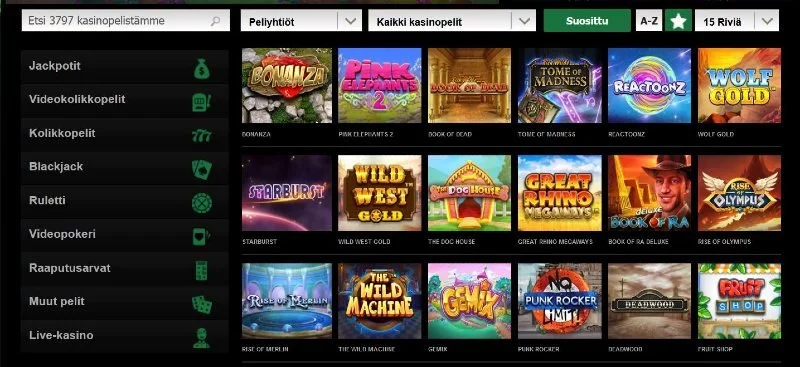The height and width of the screenshot is (367, 800).
Task: Open Blackjack via its playing cards icon
Action: [202, 169]
